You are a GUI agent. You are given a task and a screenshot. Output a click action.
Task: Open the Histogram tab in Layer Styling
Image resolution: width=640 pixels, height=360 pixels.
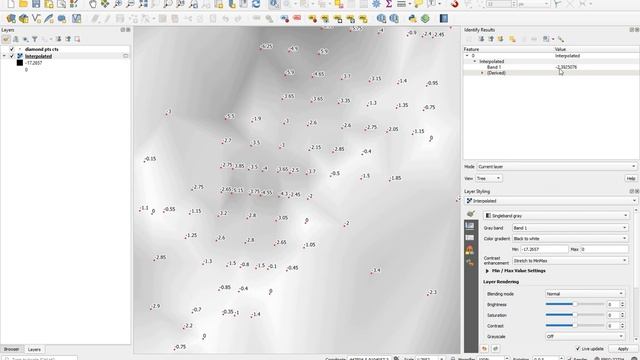pos(470,250)
